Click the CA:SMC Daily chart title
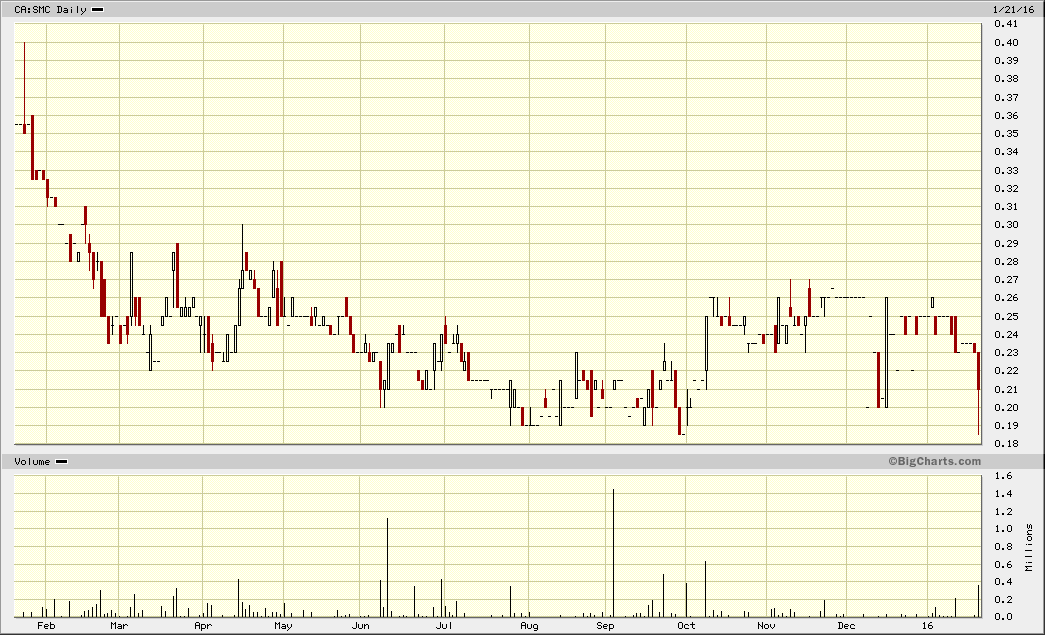Image resolution: width=1045 pixels, height=635 pixels. coord(51,10)
